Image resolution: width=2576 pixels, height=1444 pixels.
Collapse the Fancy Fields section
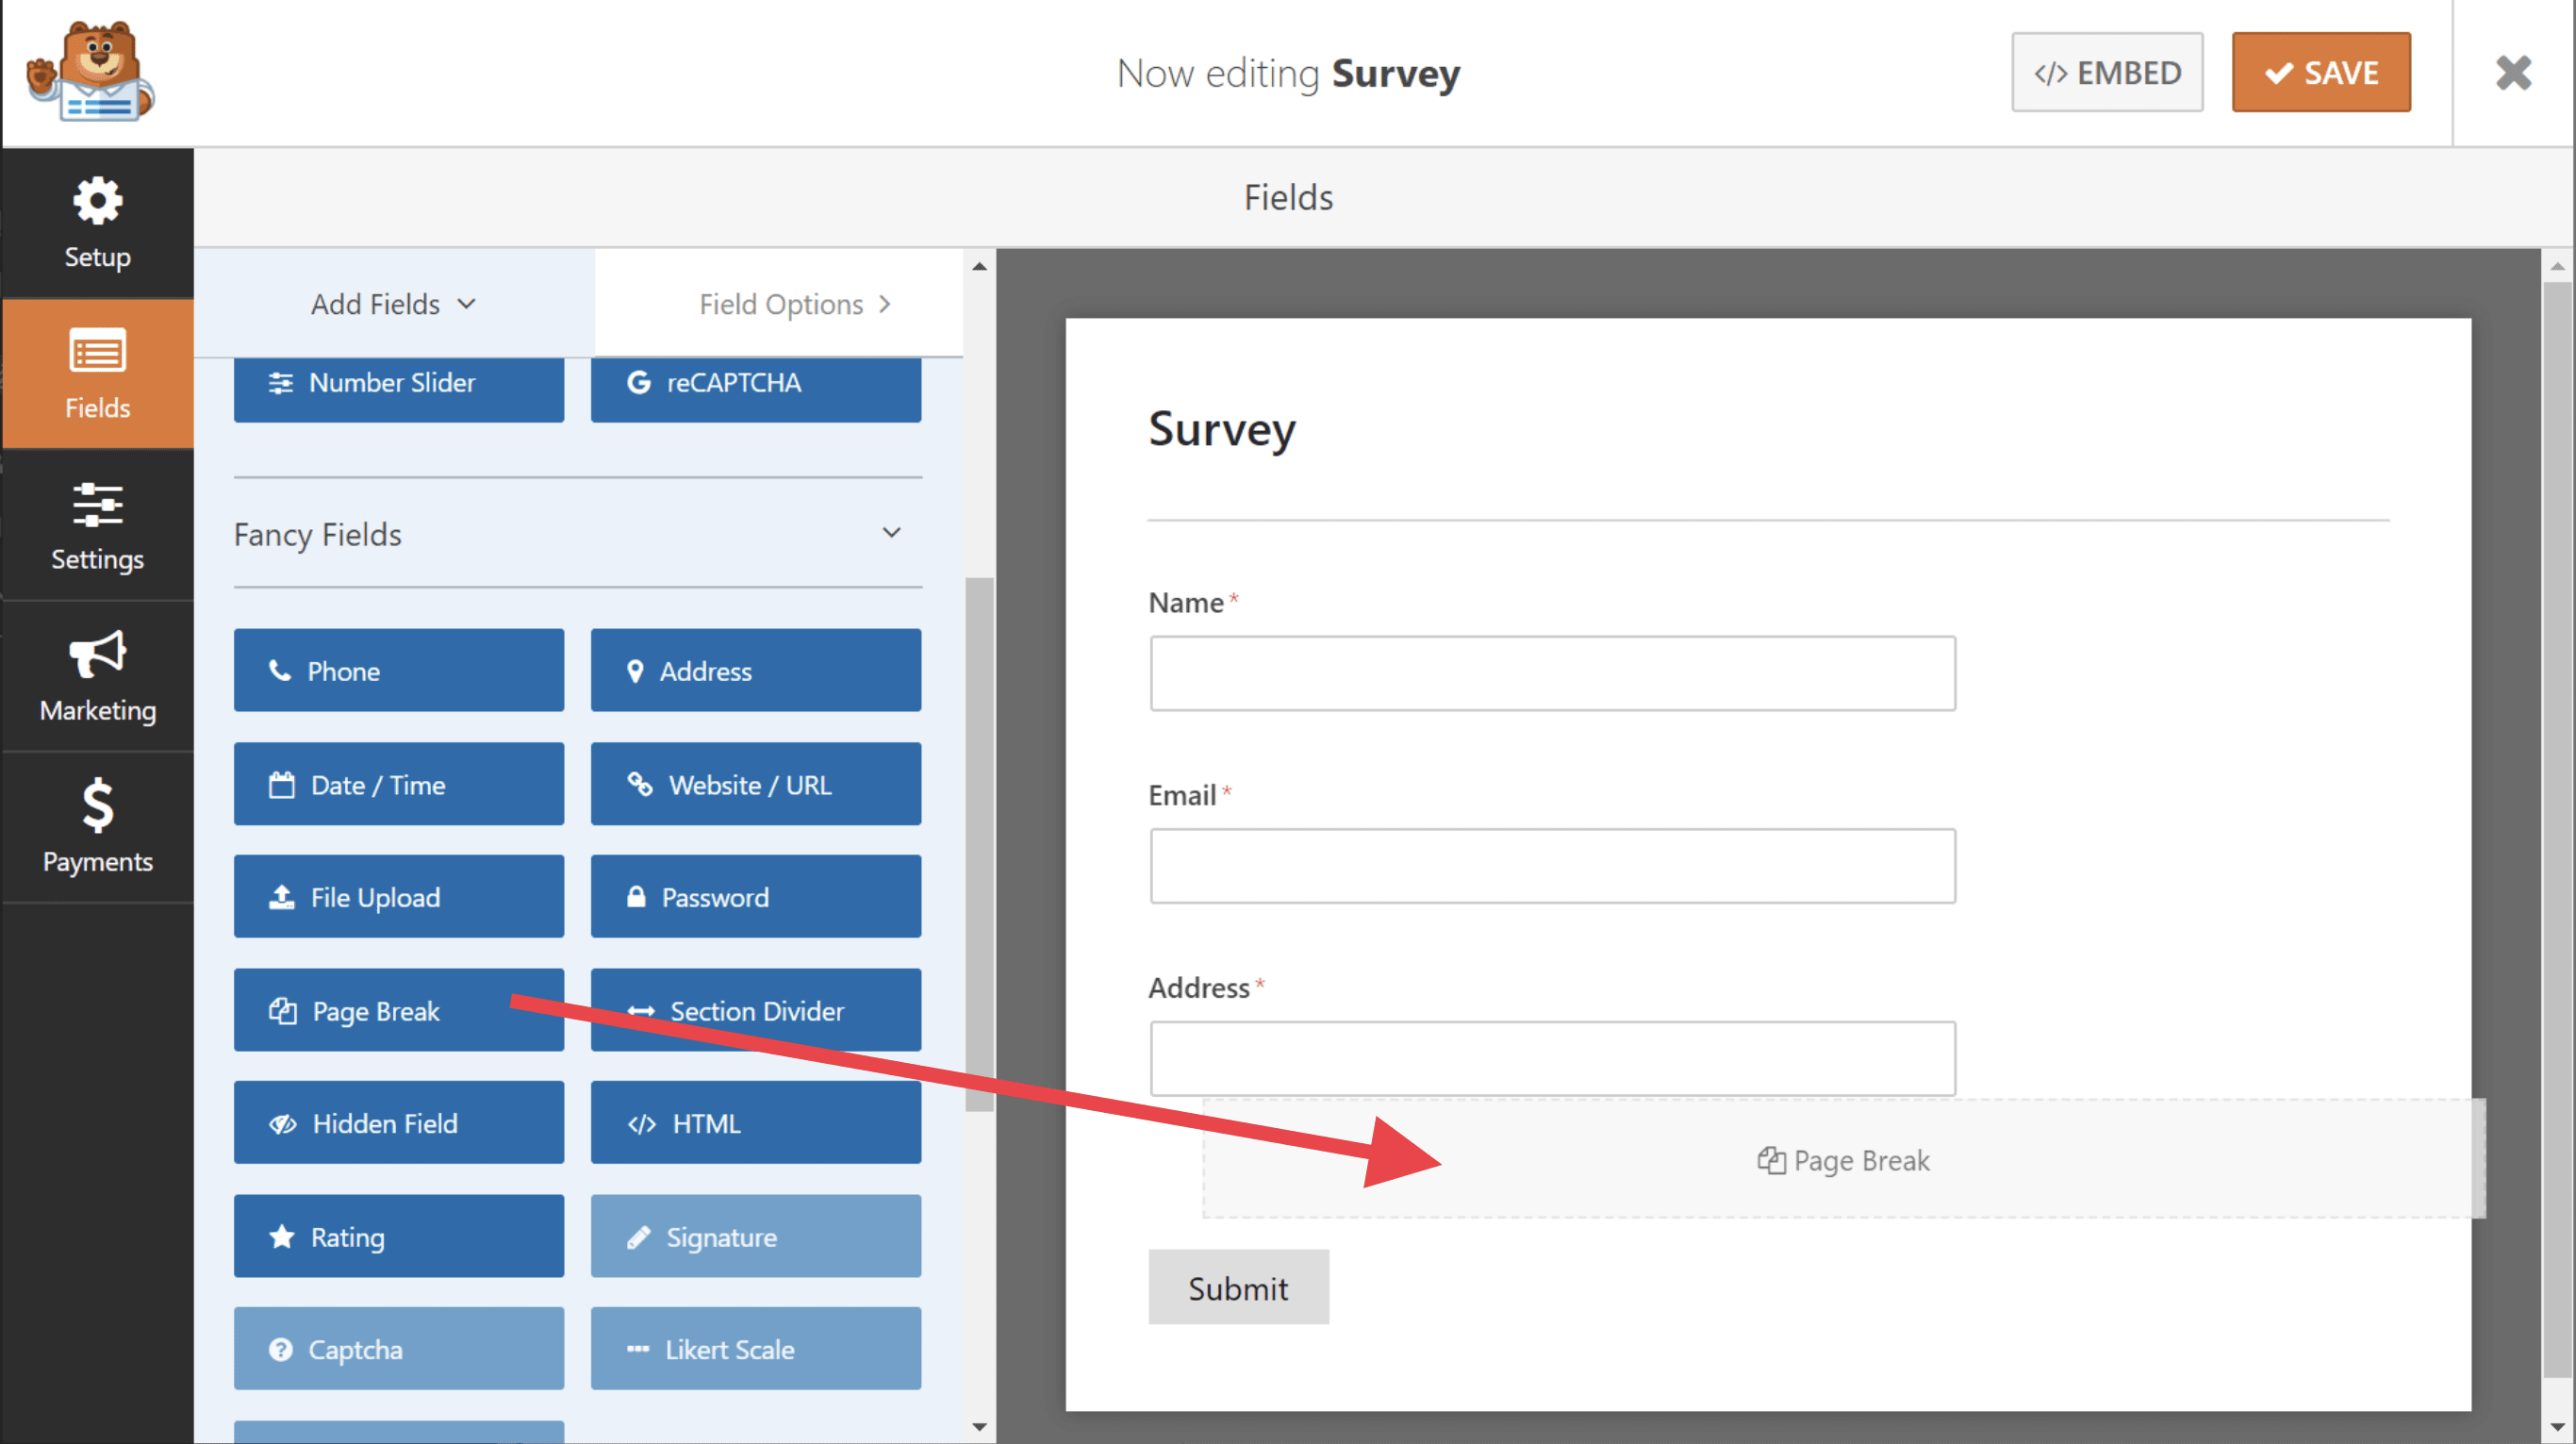pyautogui.click(x=890, y=533)
